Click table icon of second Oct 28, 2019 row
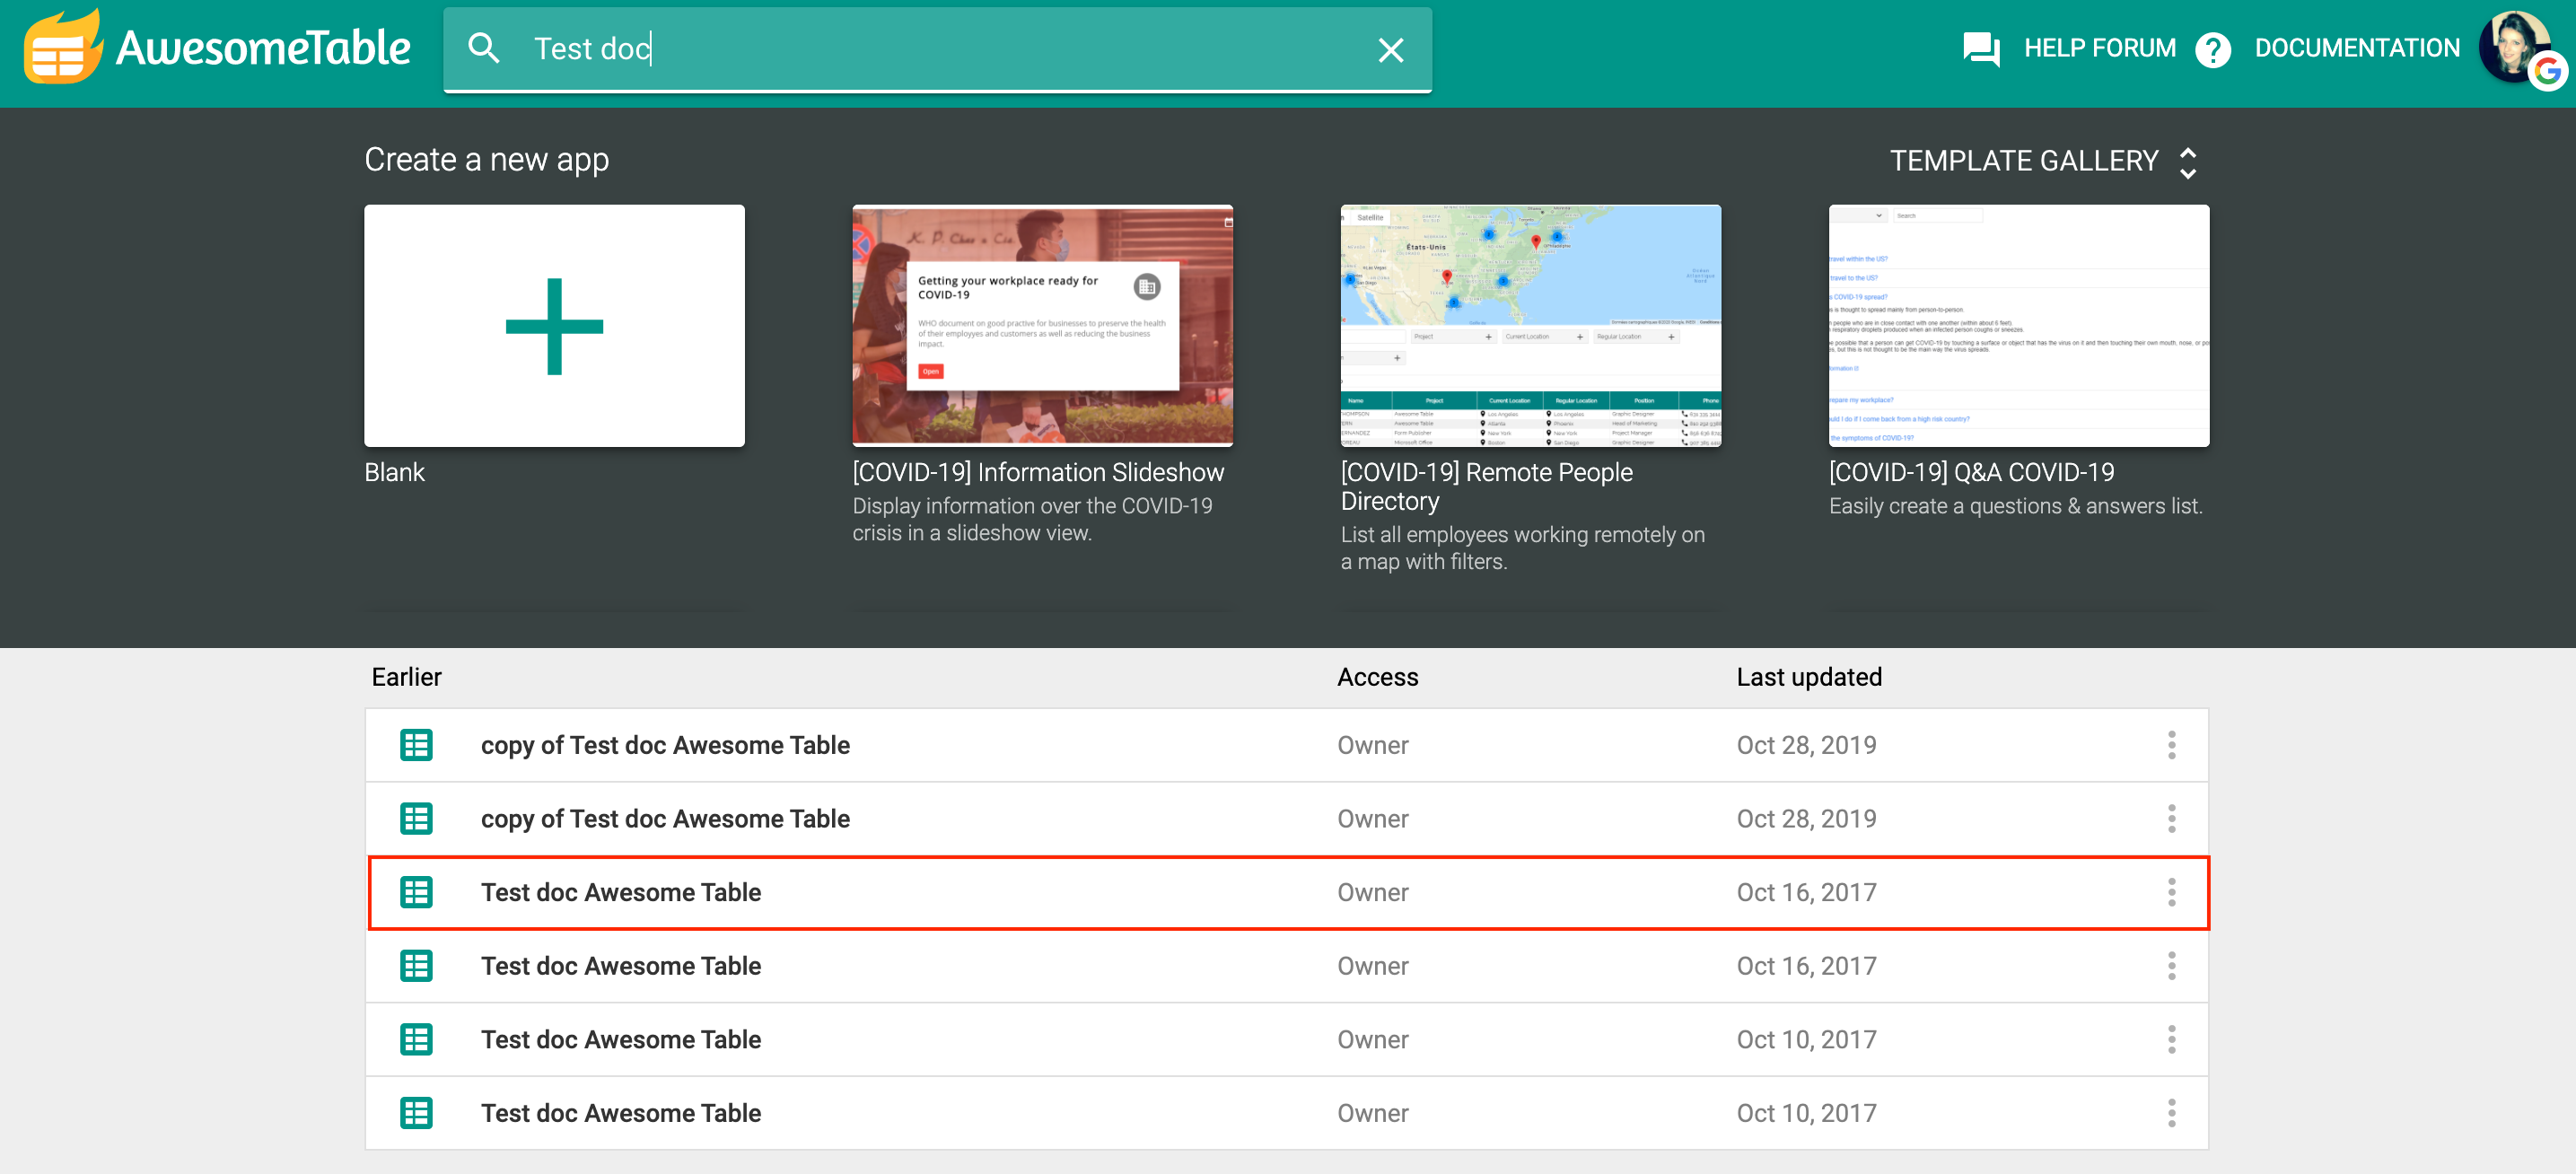2576x1174 pixels. tap(416, 819)
